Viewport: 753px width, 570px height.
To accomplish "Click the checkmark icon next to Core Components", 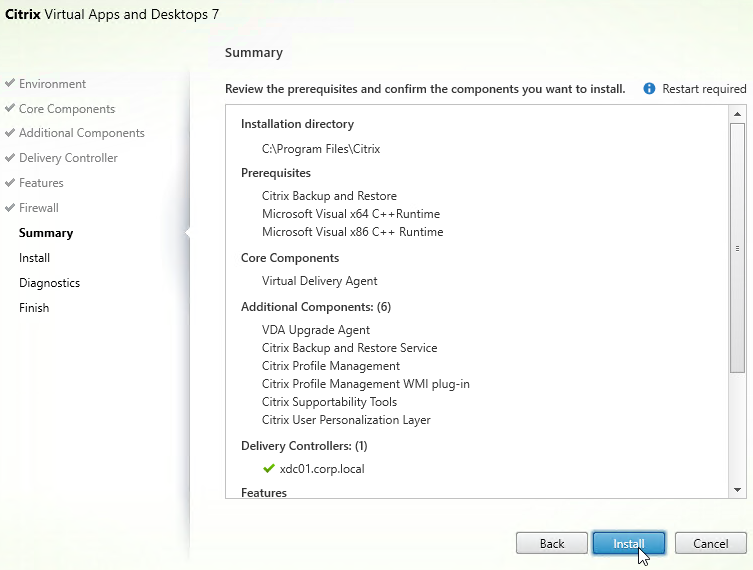I will pyautogui.click(x=10, y=108).
